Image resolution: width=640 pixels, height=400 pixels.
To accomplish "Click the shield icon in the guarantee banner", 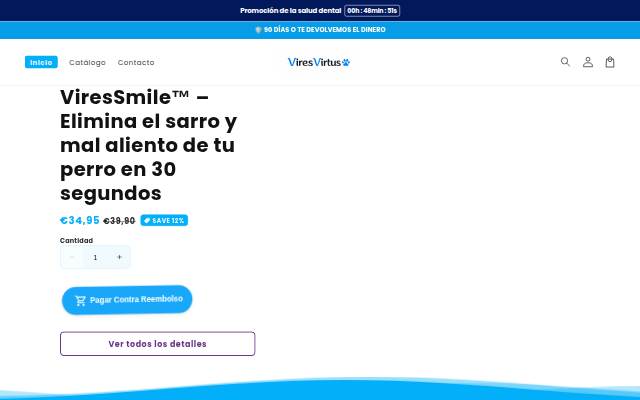I will [258, 30].
